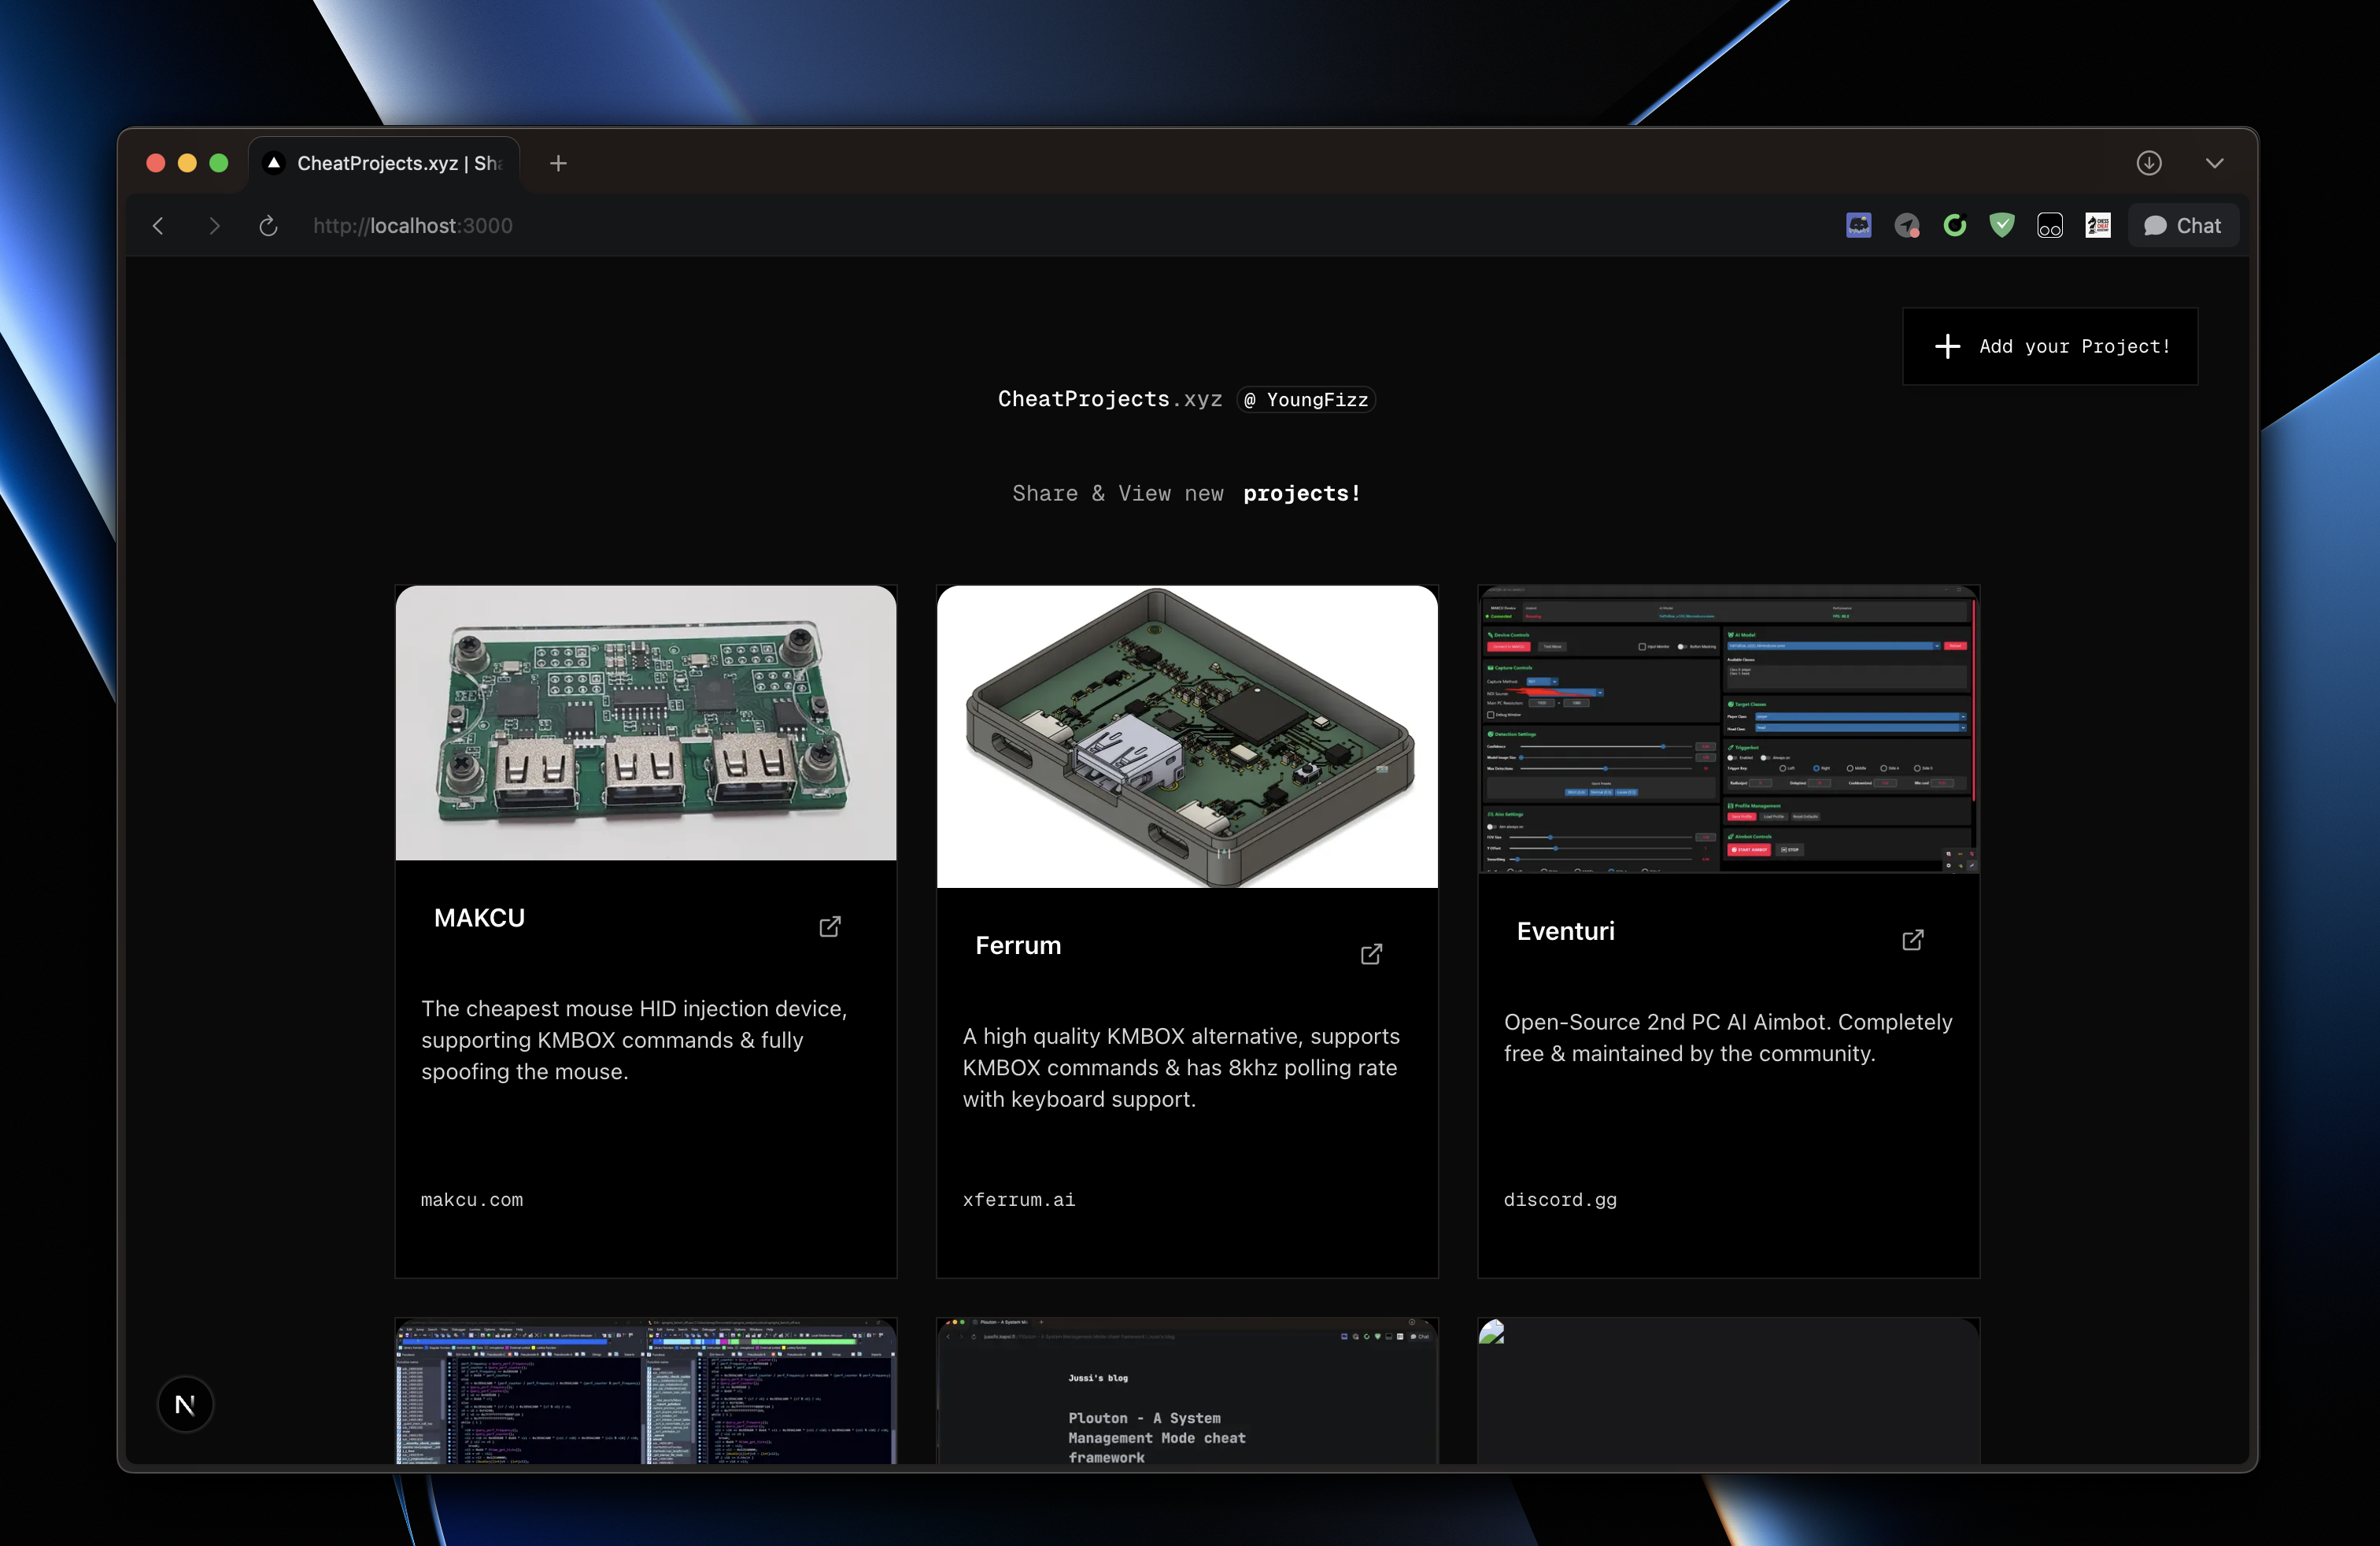Open MAKCU external link icon
The image size is (2380, 1546).
830,926
